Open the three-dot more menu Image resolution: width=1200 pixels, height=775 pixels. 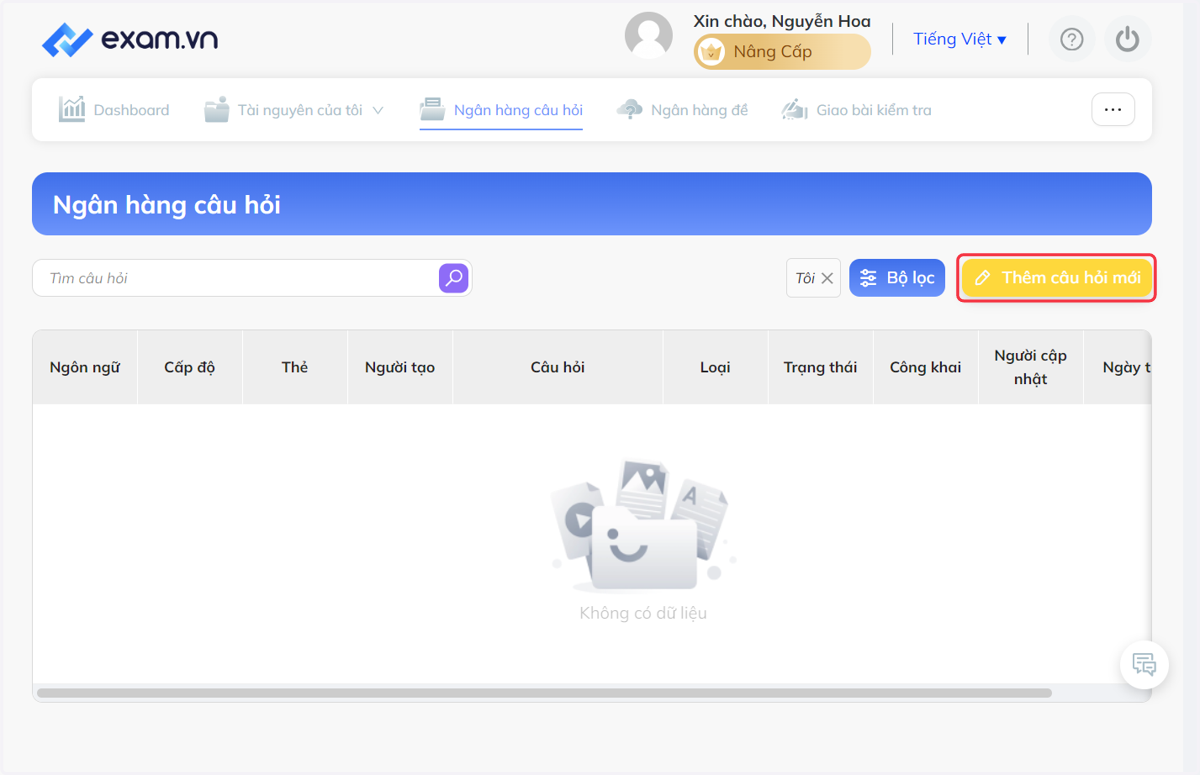[x=1113, y=109]
